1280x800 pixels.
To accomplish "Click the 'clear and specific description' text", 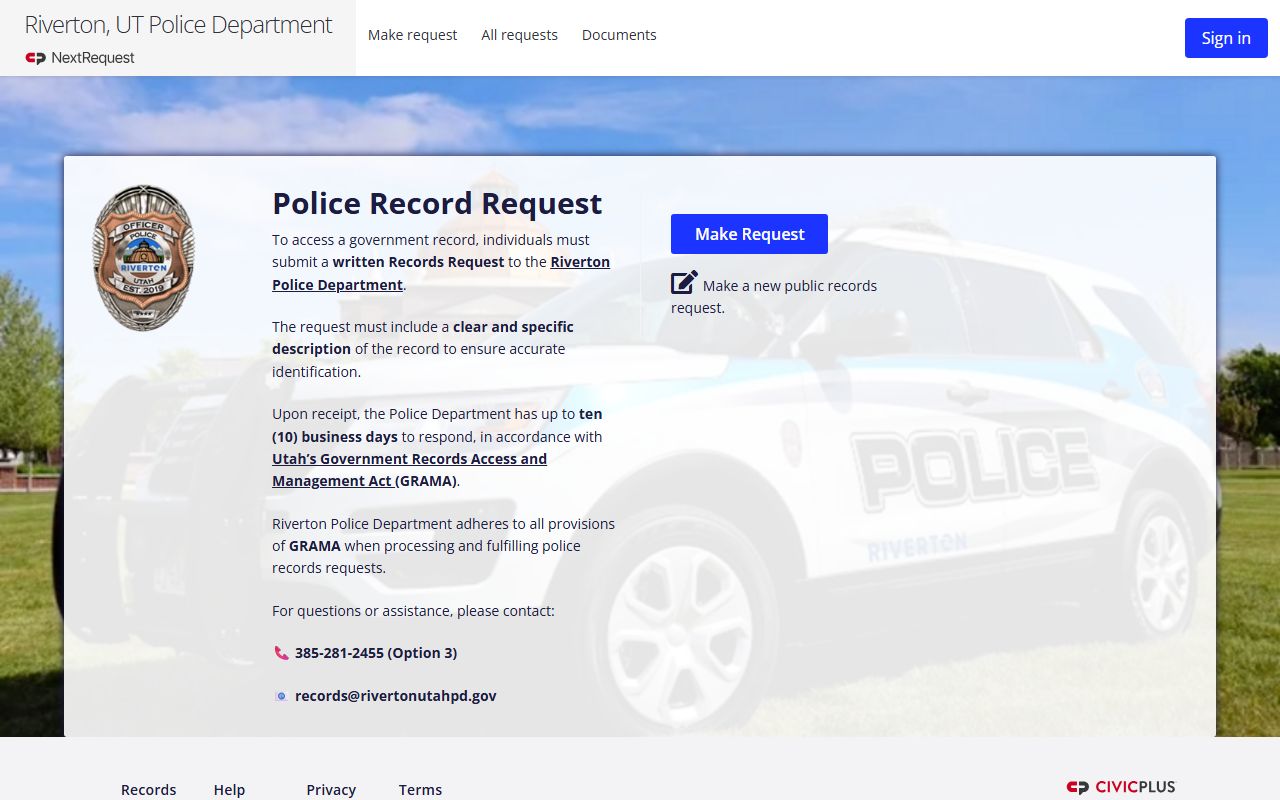I will [x=423, y=338].
